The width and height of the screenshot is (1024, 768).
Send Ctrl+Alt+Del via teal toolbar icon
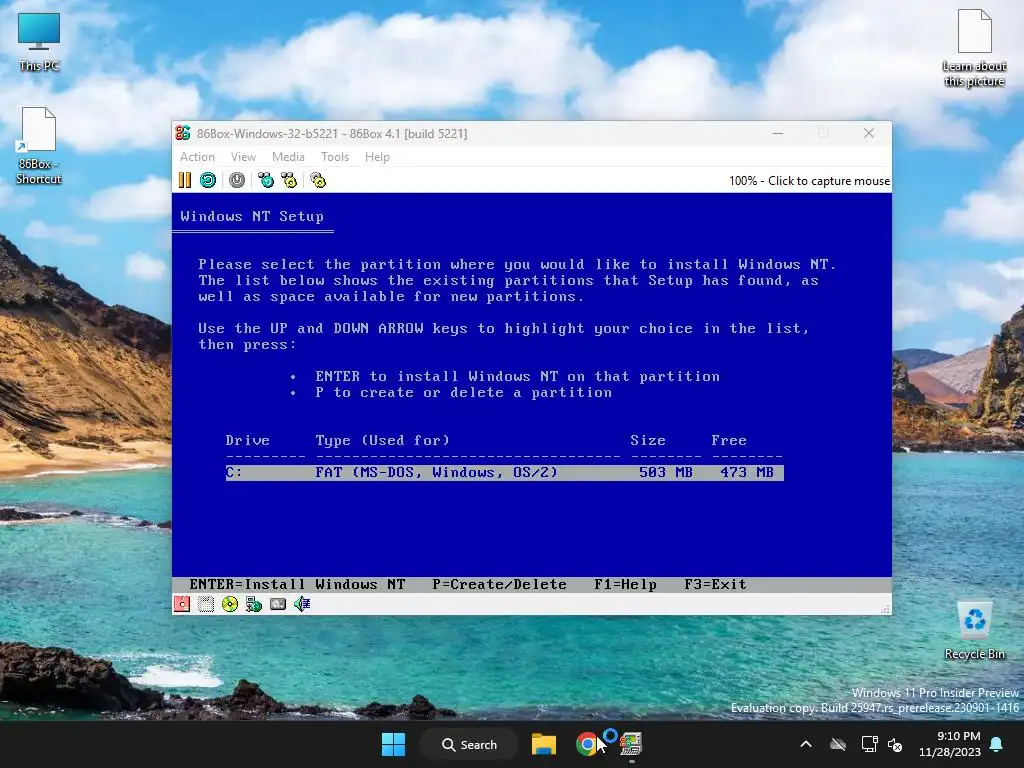click(x=266, y=180)
